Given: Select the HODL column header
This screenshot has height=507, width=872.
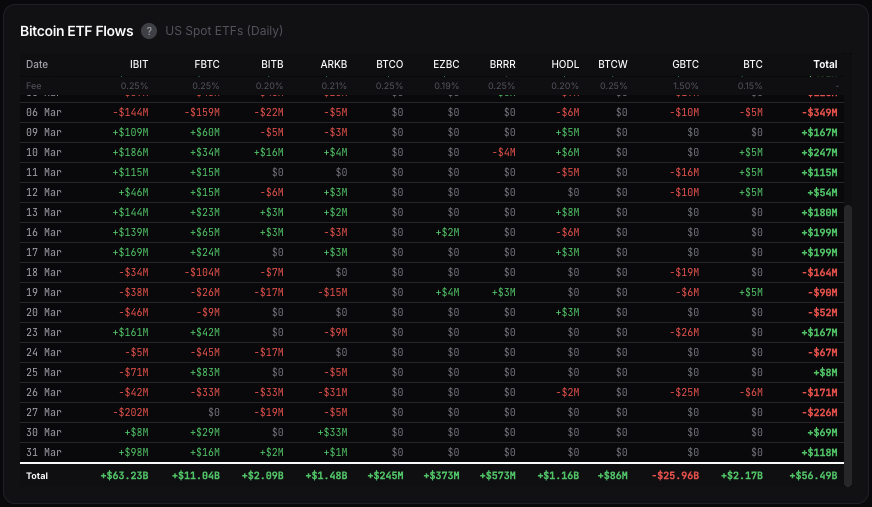Looking at the screenshot, I should [565, 64].
